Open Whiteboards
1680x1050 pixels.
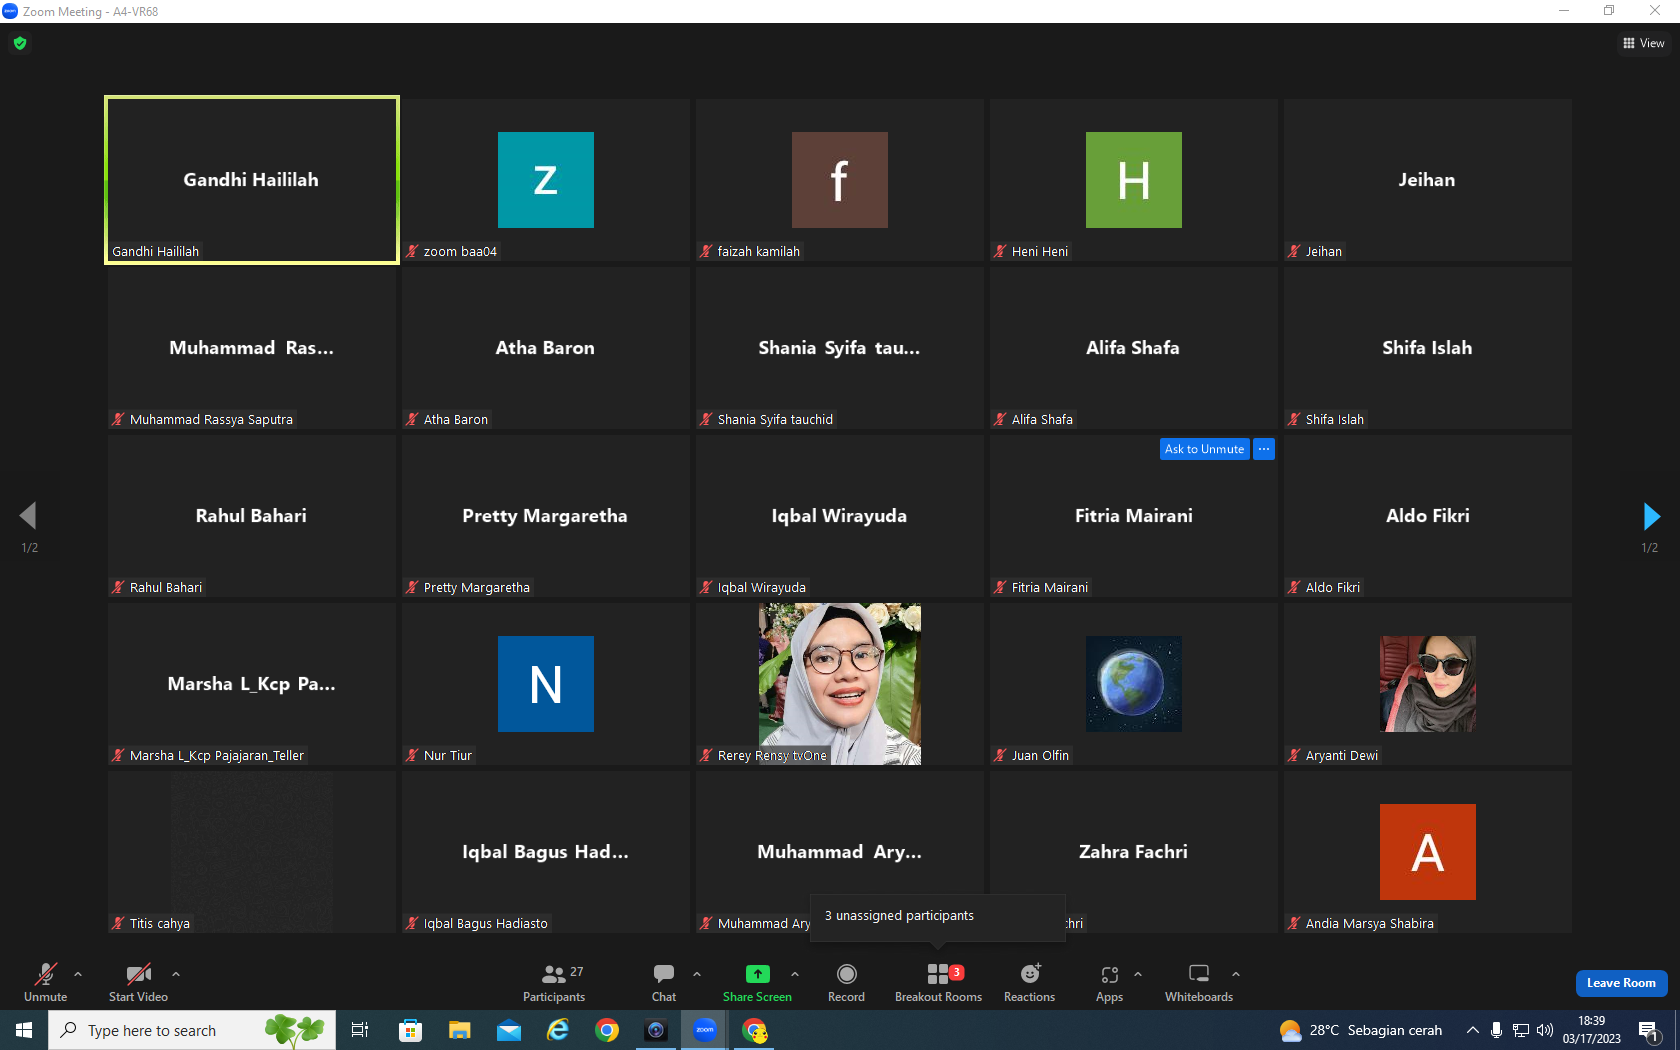click(1199, 983)
